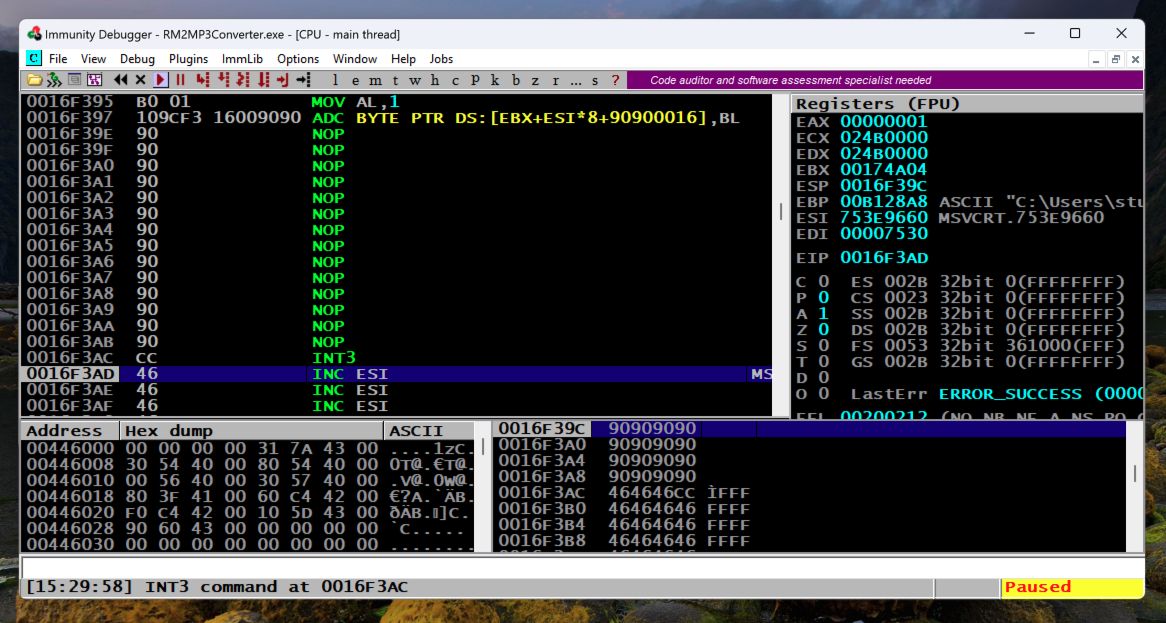This screenshot has width=1166, height=623.
Task: Open the View menu
Action: [94, 59]
